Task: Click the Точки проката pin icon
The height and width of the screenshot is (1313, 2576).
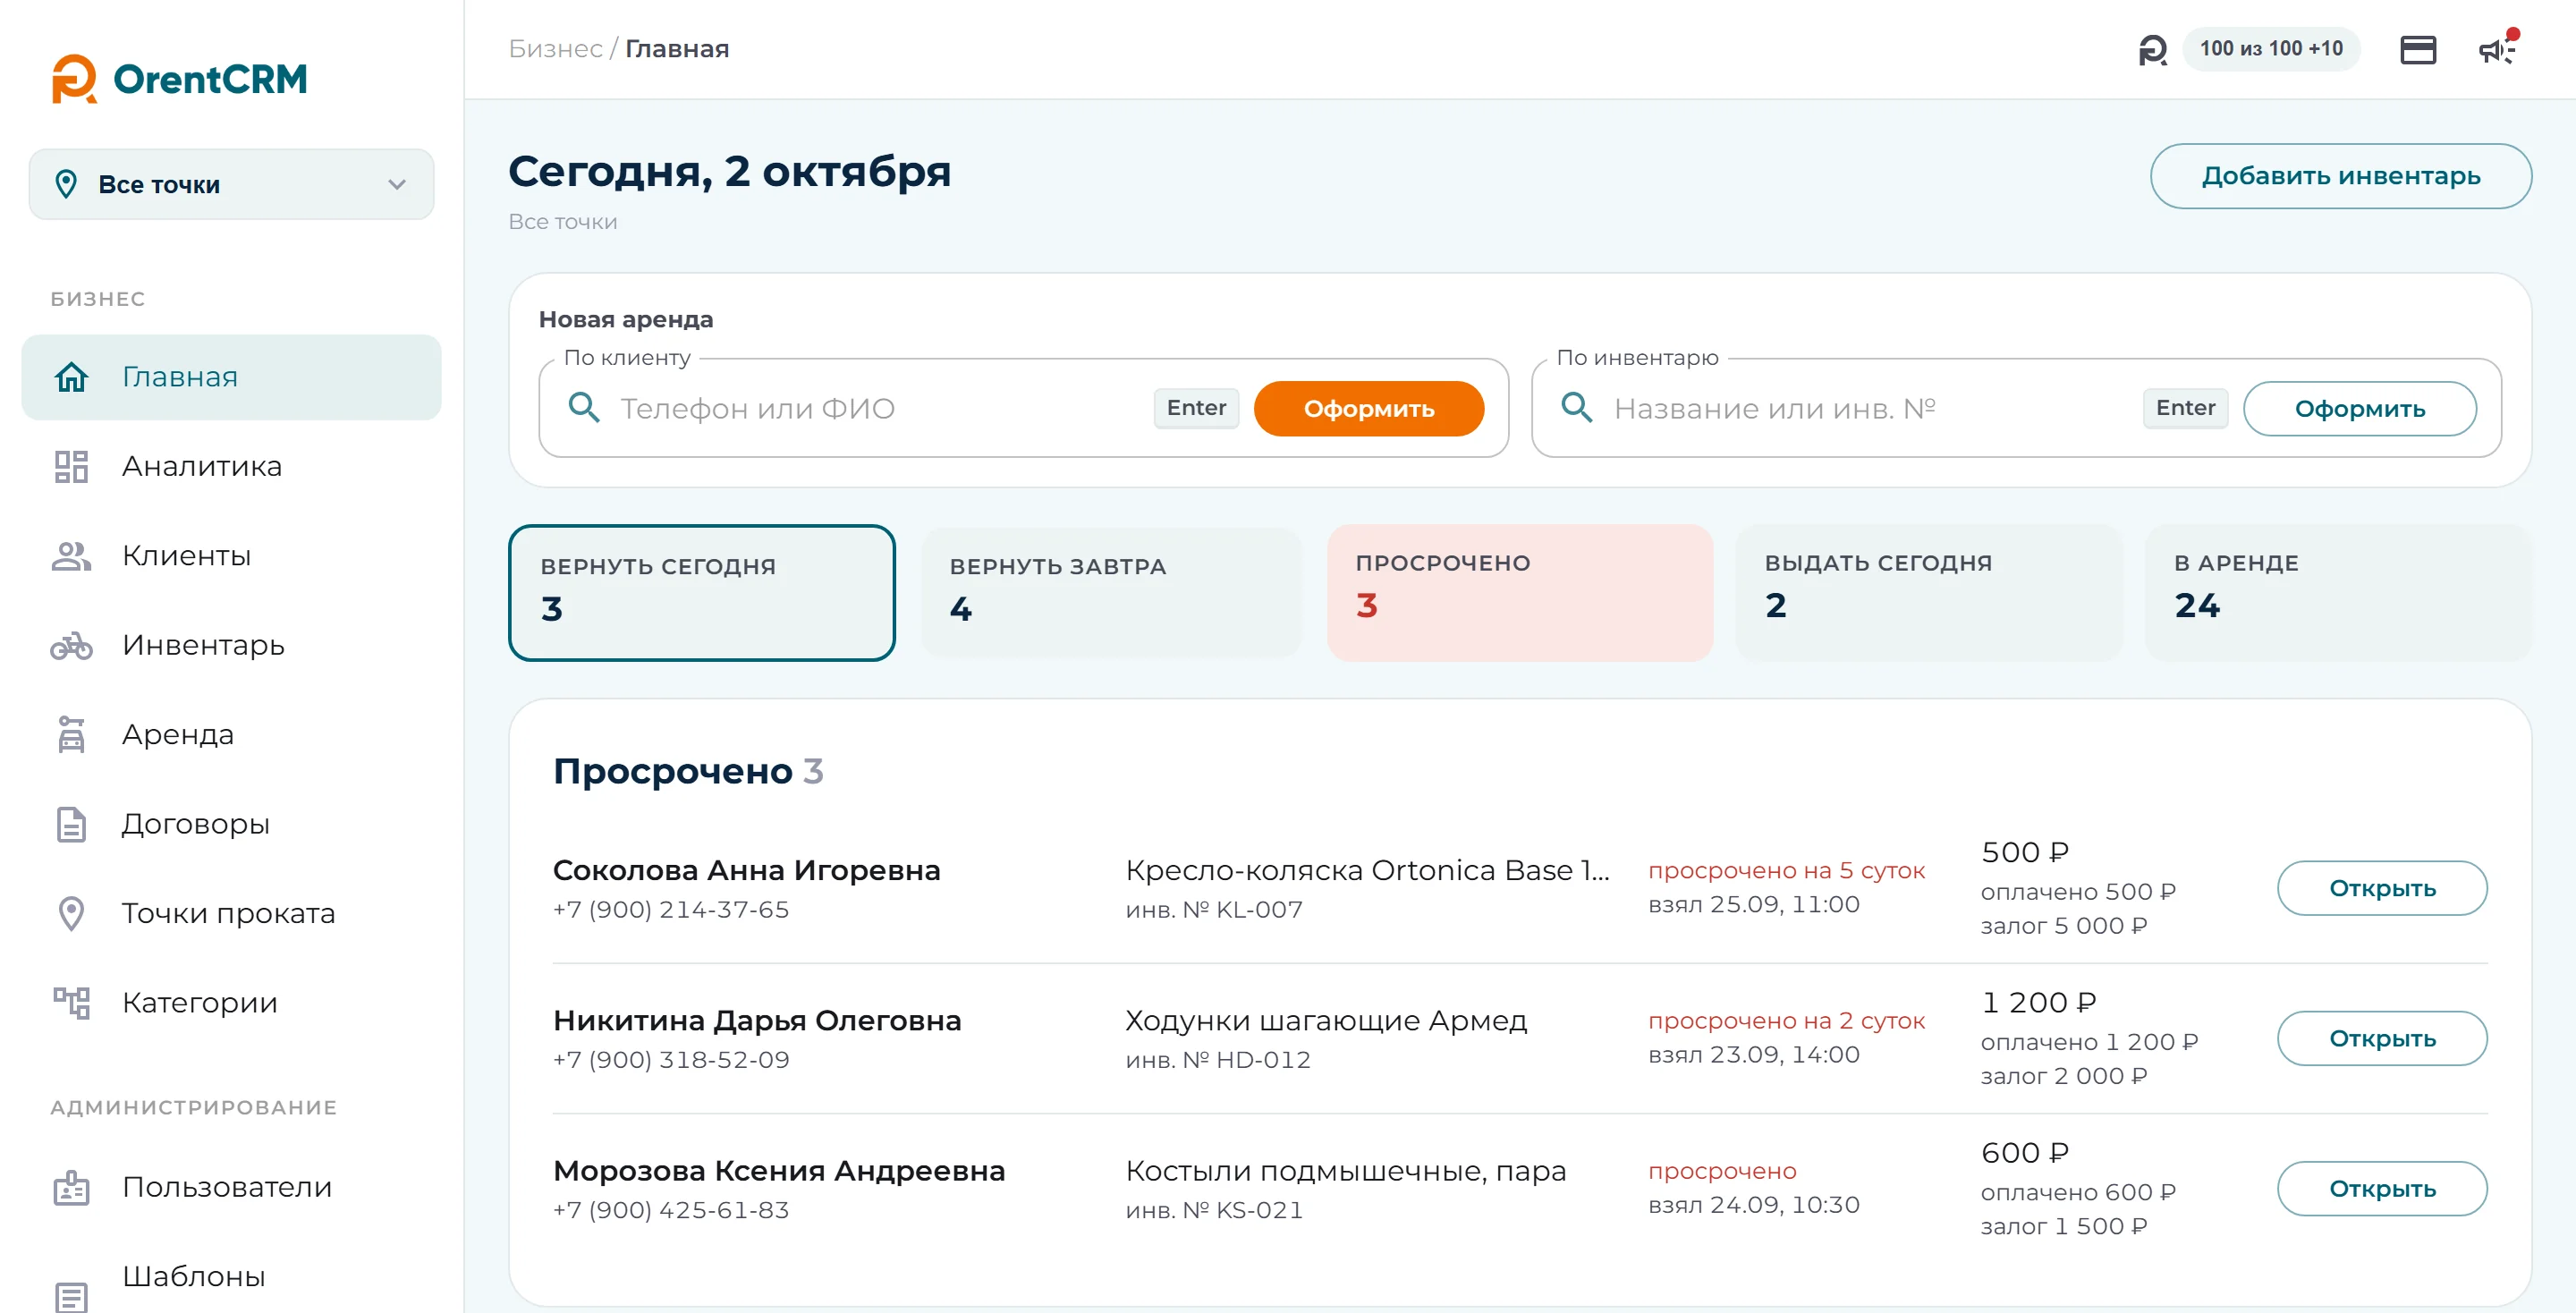Action: point(71,913)
